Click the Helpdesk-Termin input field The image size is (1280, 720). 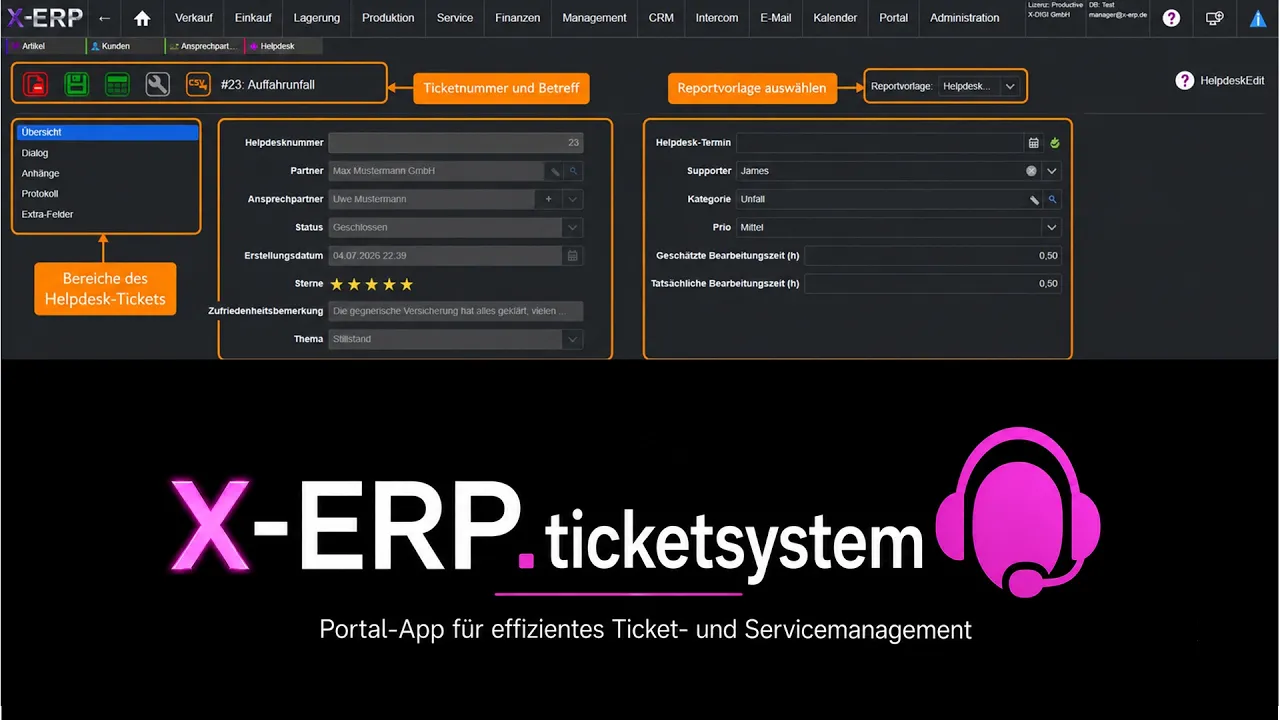[880, 143]
